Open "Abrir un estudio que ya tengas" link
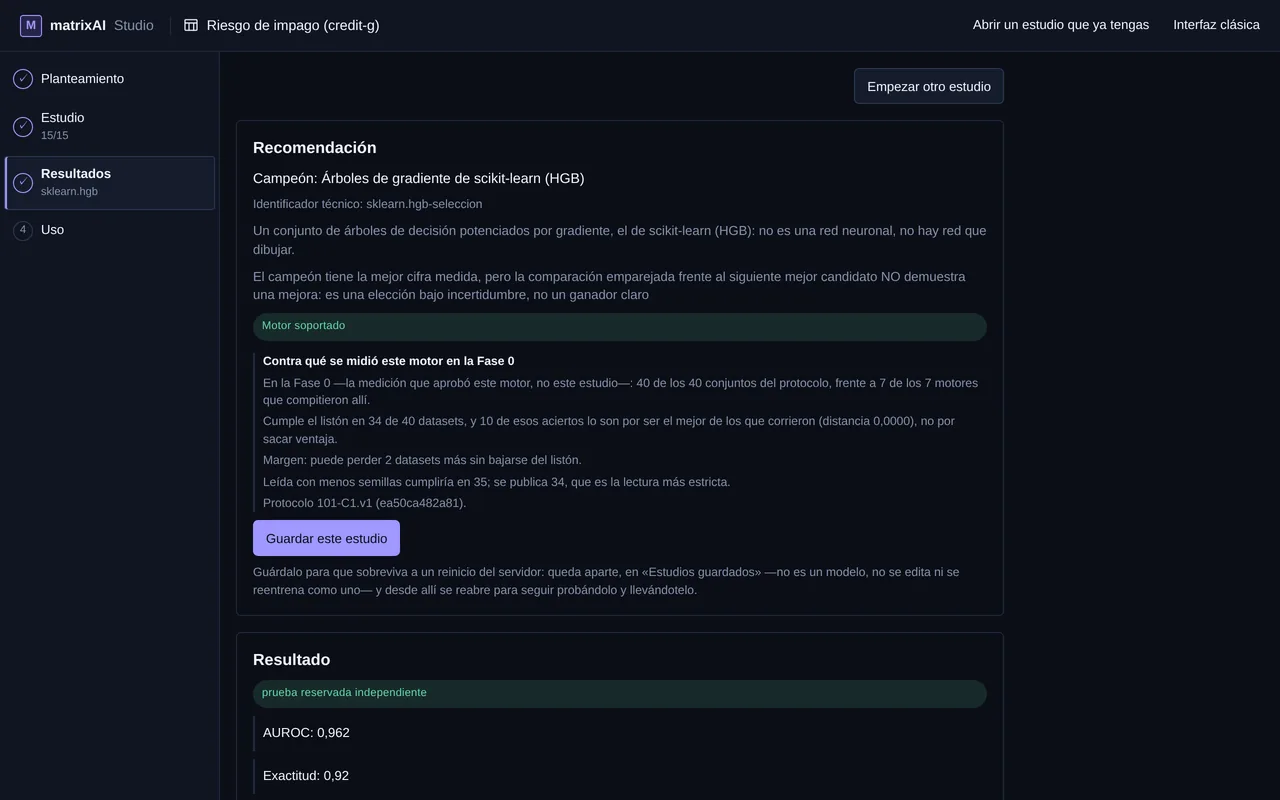1280x800 pixels. coord(1061,25)
